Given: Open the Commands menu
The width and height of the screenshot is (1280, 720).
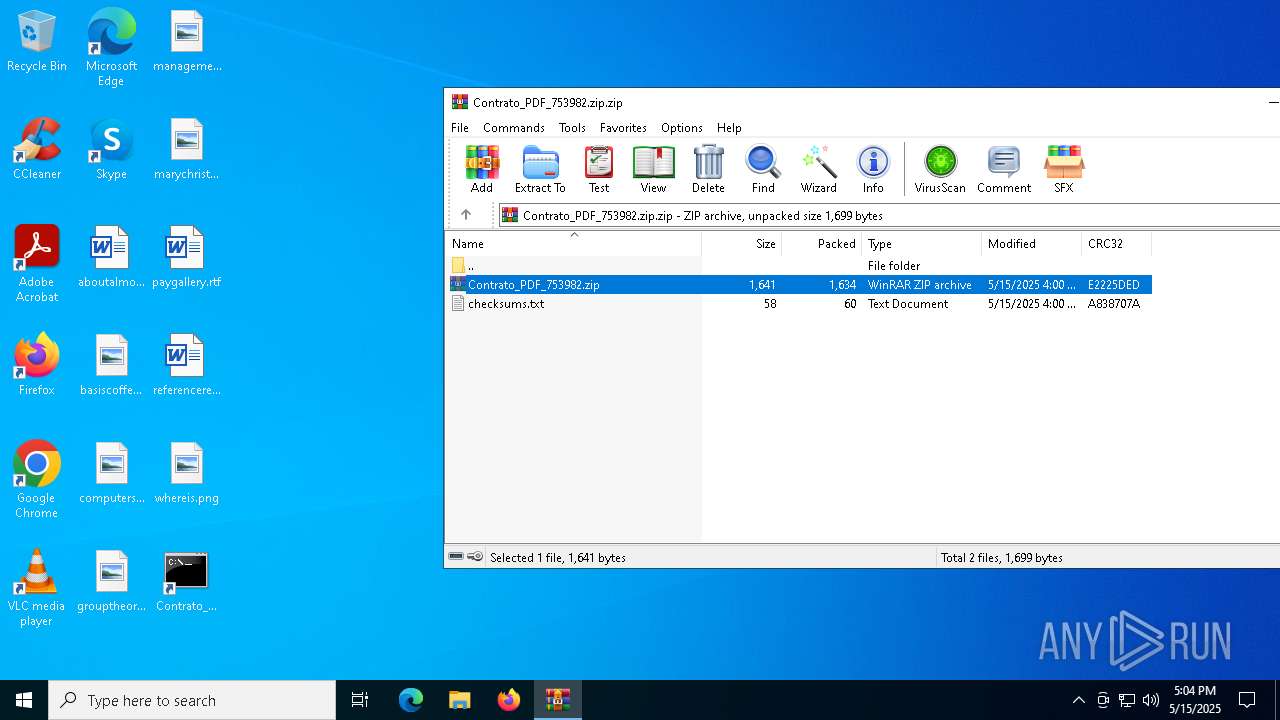Looking at the screenshot, I should 514,128.
